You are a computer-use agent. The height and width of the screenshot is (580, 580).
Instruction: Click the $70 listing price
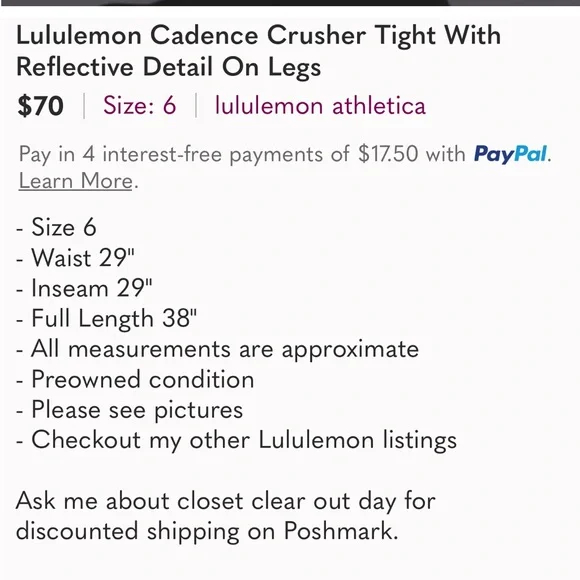40,106
